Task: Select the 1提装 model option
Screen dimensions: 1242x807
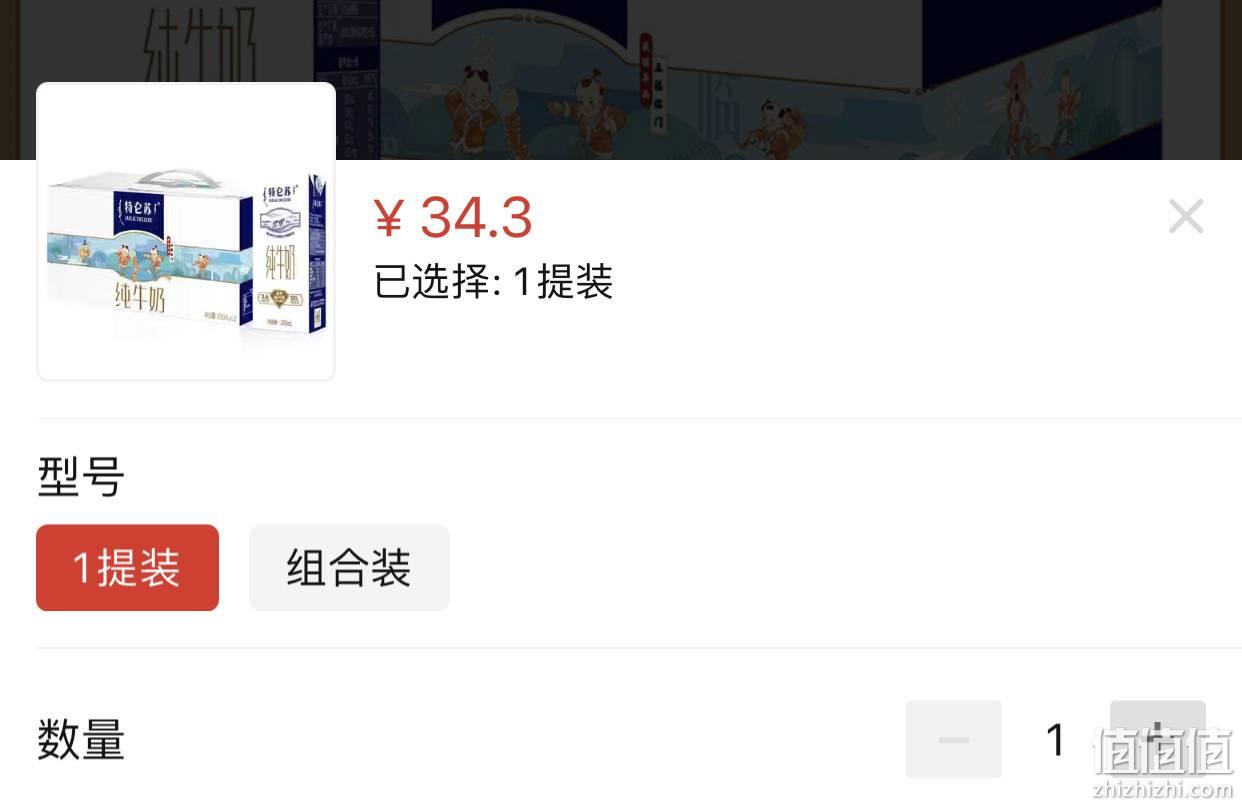Action: pyautogui.click(x=127, y=568)
